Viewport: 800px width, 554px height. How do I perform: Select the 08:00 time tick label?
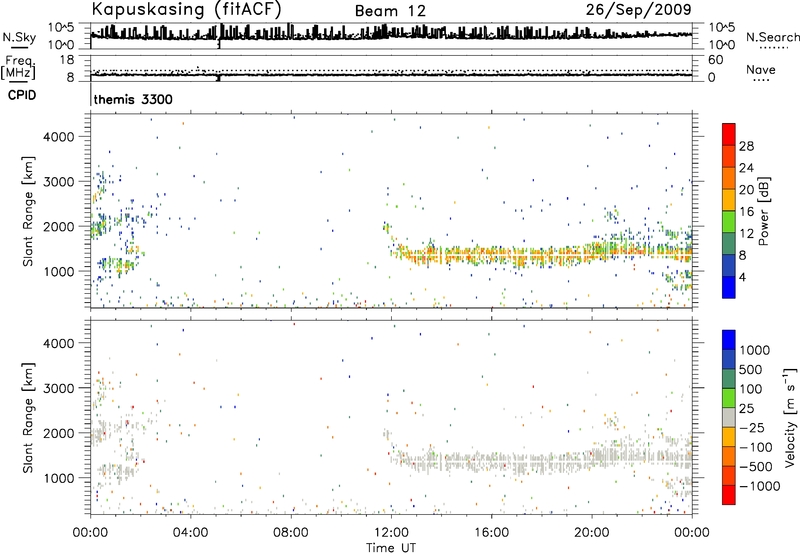click(x=291, y=533)
